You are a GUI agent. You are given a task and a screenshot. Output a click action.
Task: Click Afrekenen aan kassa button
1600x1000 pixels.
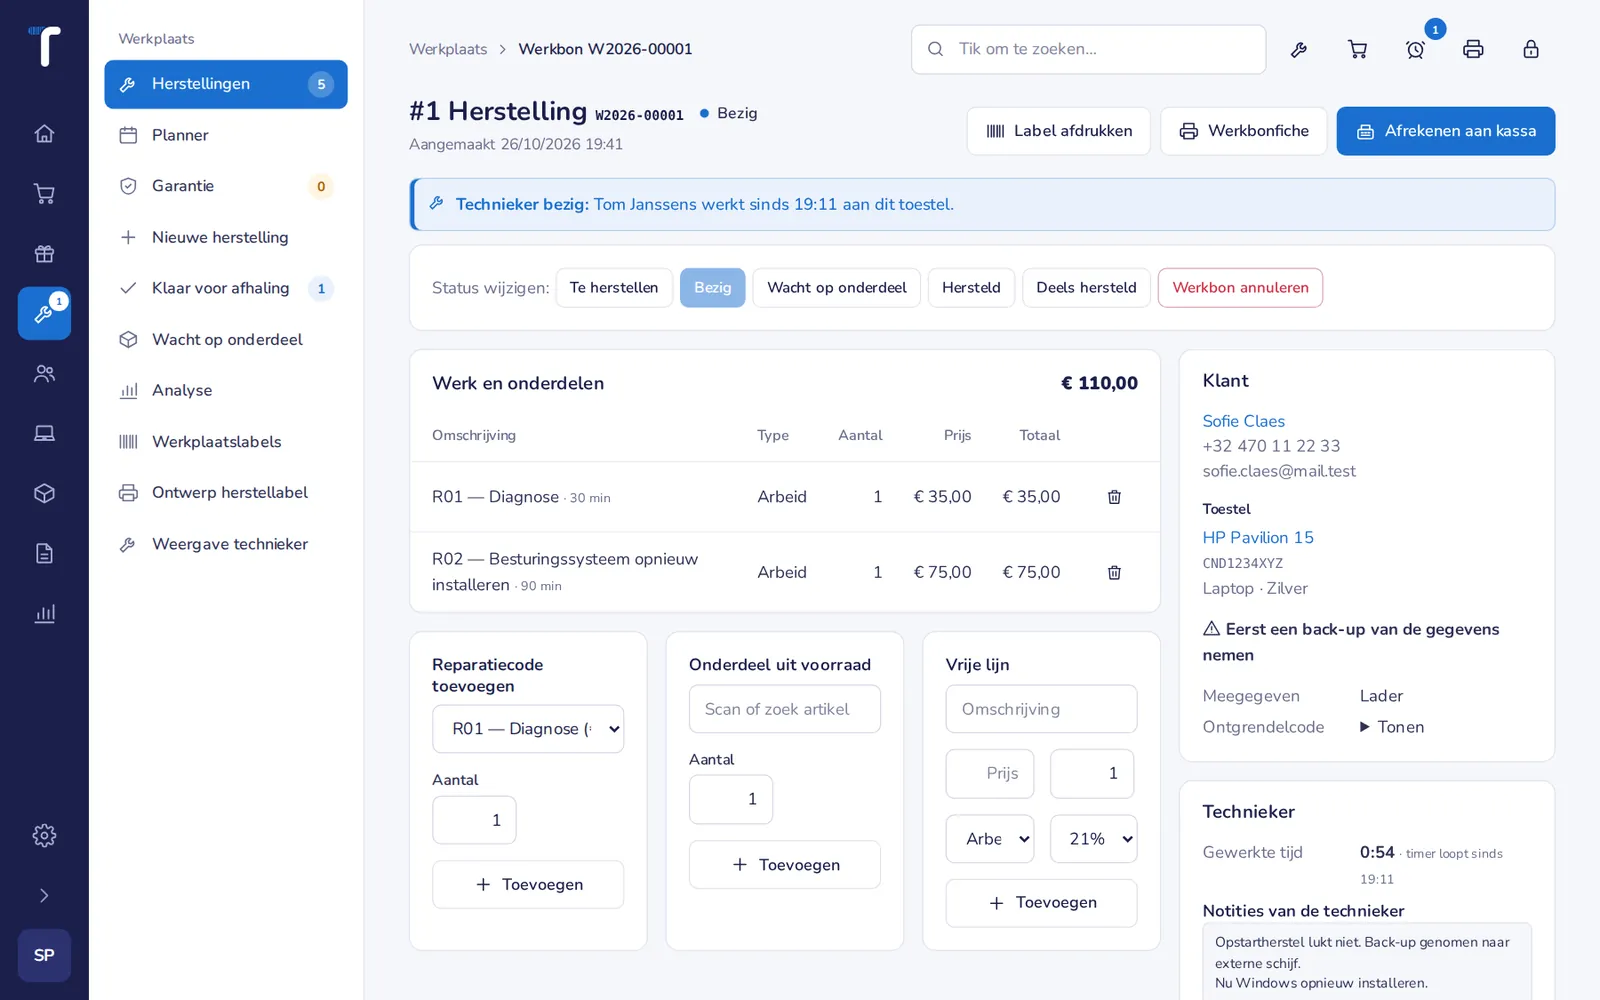pos(1446,131)
